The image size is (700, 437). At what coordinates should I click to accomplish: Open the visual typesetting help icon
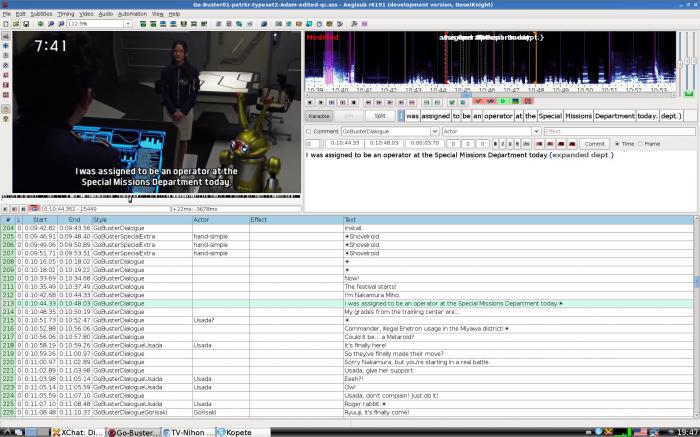click(x=6, y=119)
